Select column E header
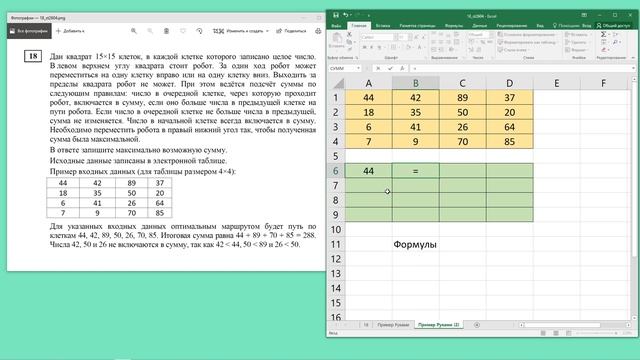Viewport: 640px width, 360px height. (x=556, y=83)
